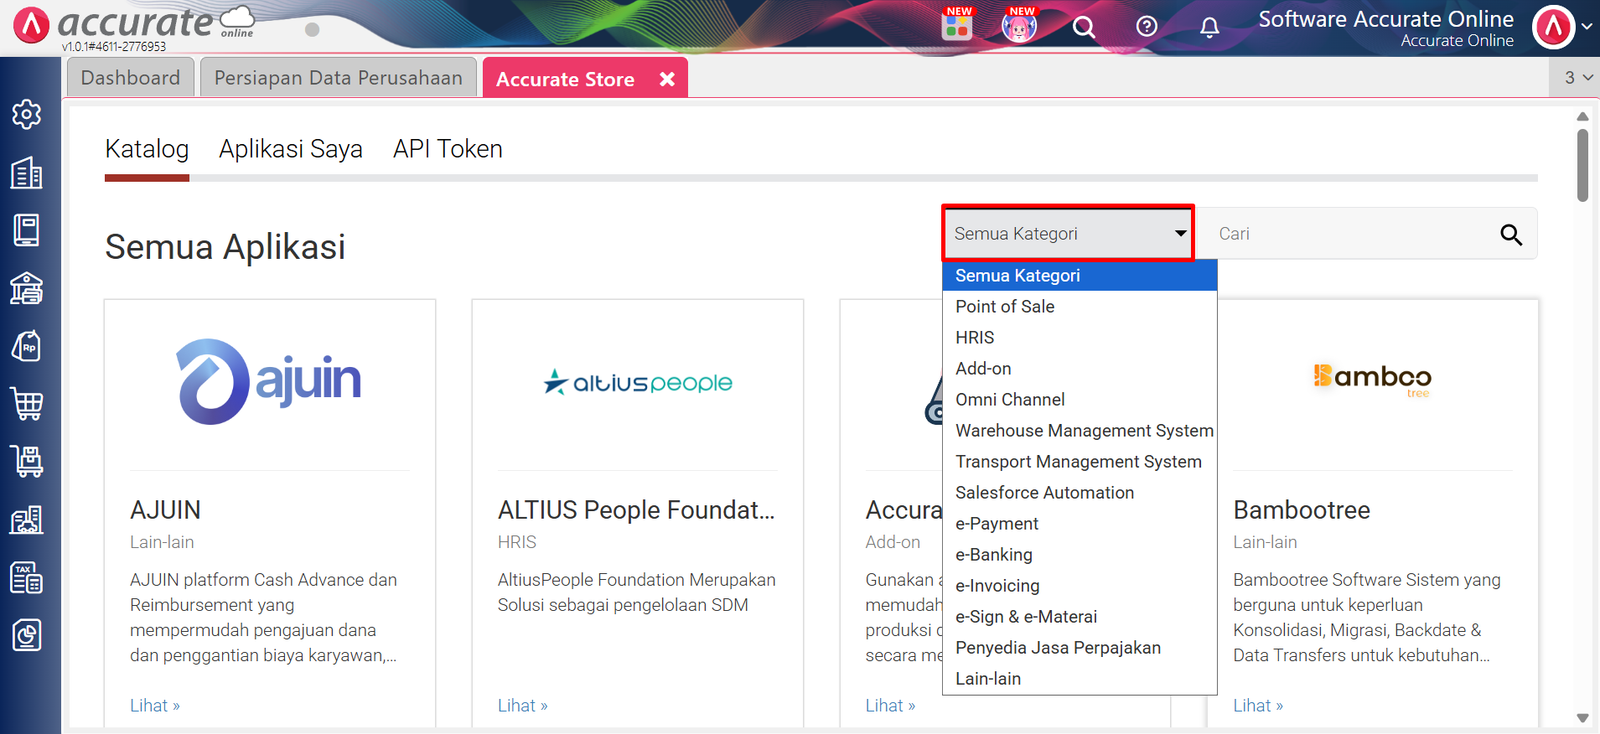Click Lihat link on the AJUIN card
1600x734 pixels.
coord(155,706)
